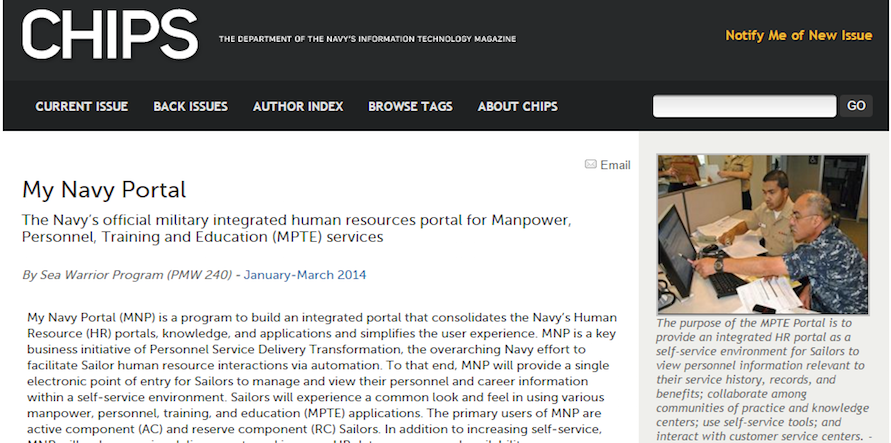Click Notify Me of New Issue link
This screenshot has width=891, height=443.
pyautogui.click(x=798, y=35)
